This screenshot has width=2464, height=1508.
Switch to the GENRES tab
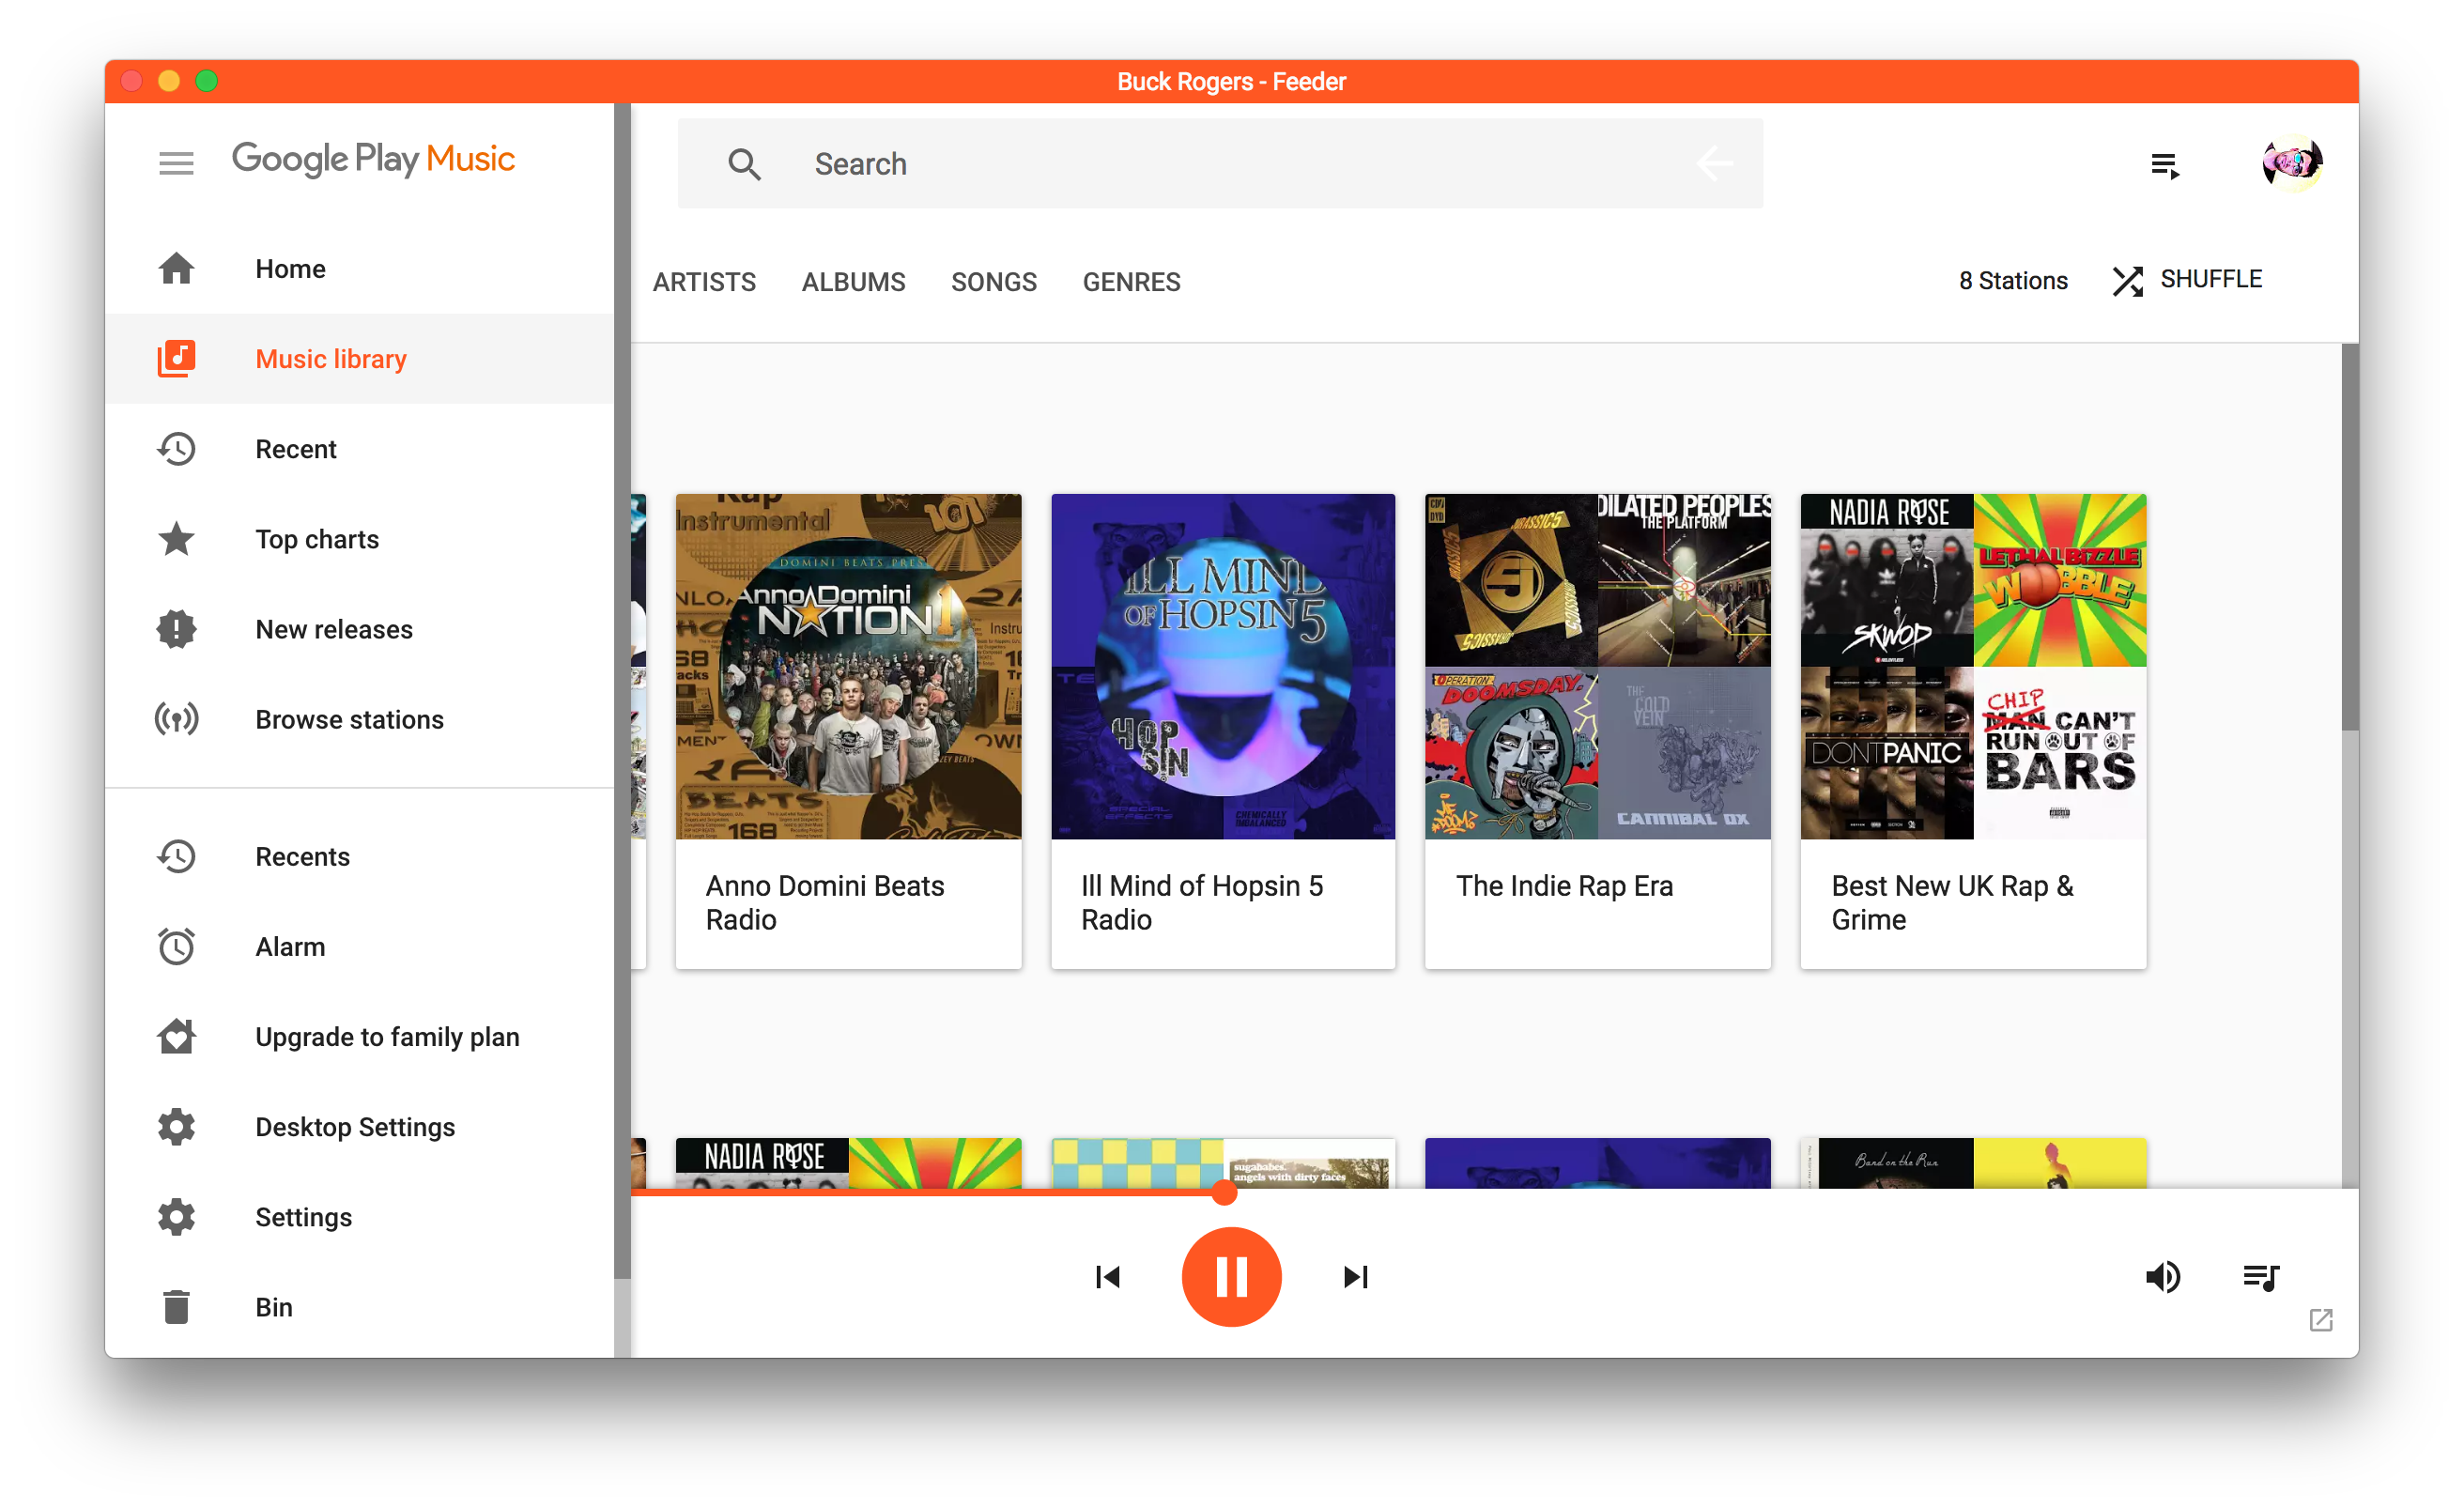pyautogui.click(x=1131, y=282)
